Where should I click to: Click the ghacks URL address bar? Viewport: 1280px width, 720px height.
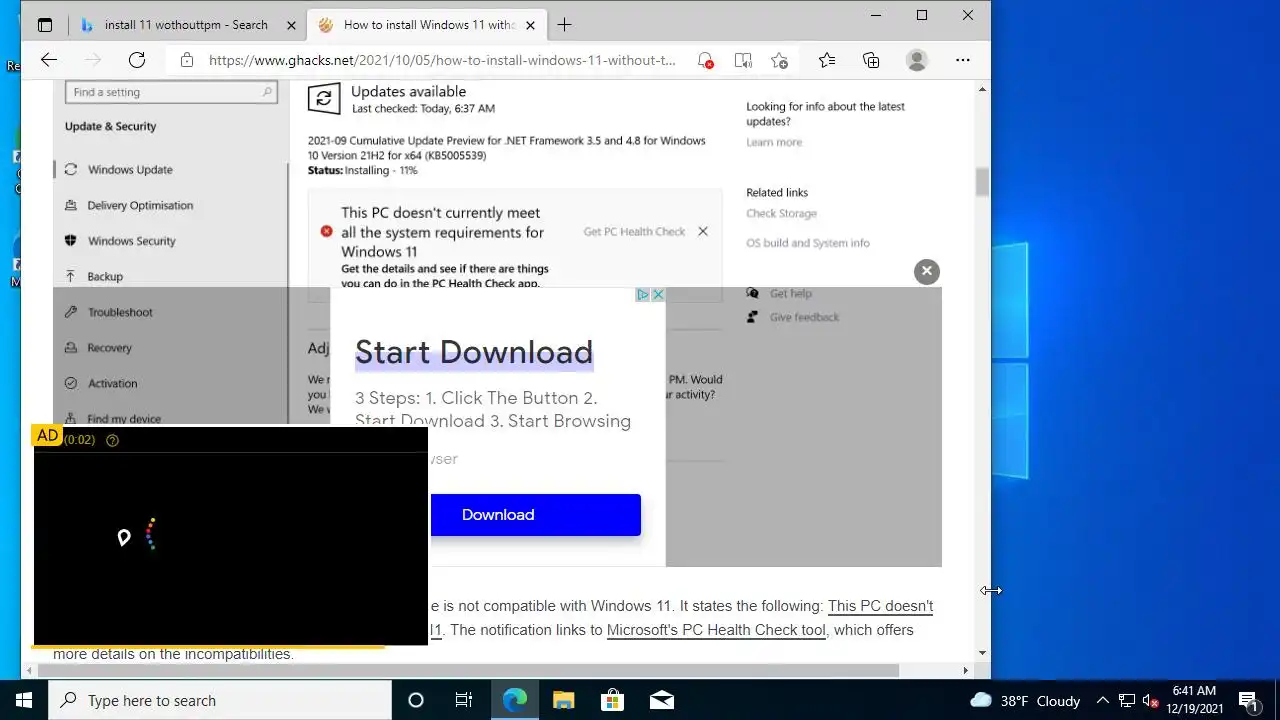coord(442,60)
